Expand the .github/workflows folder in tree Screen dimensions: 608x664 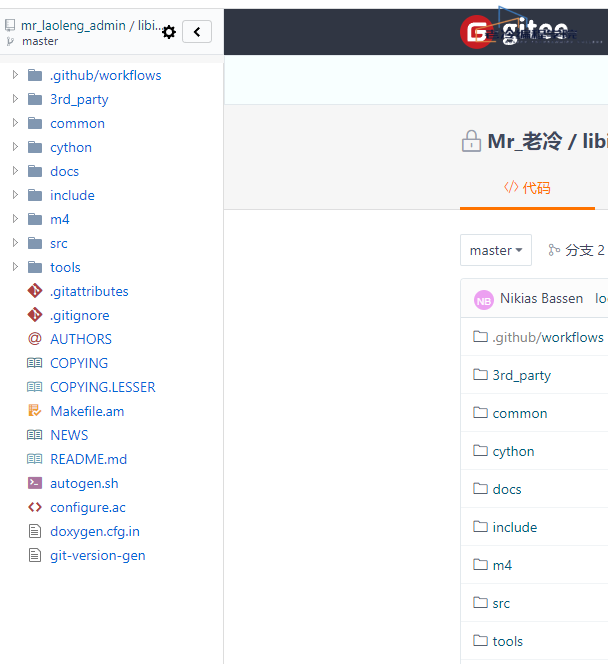click(x=15, y=75)
